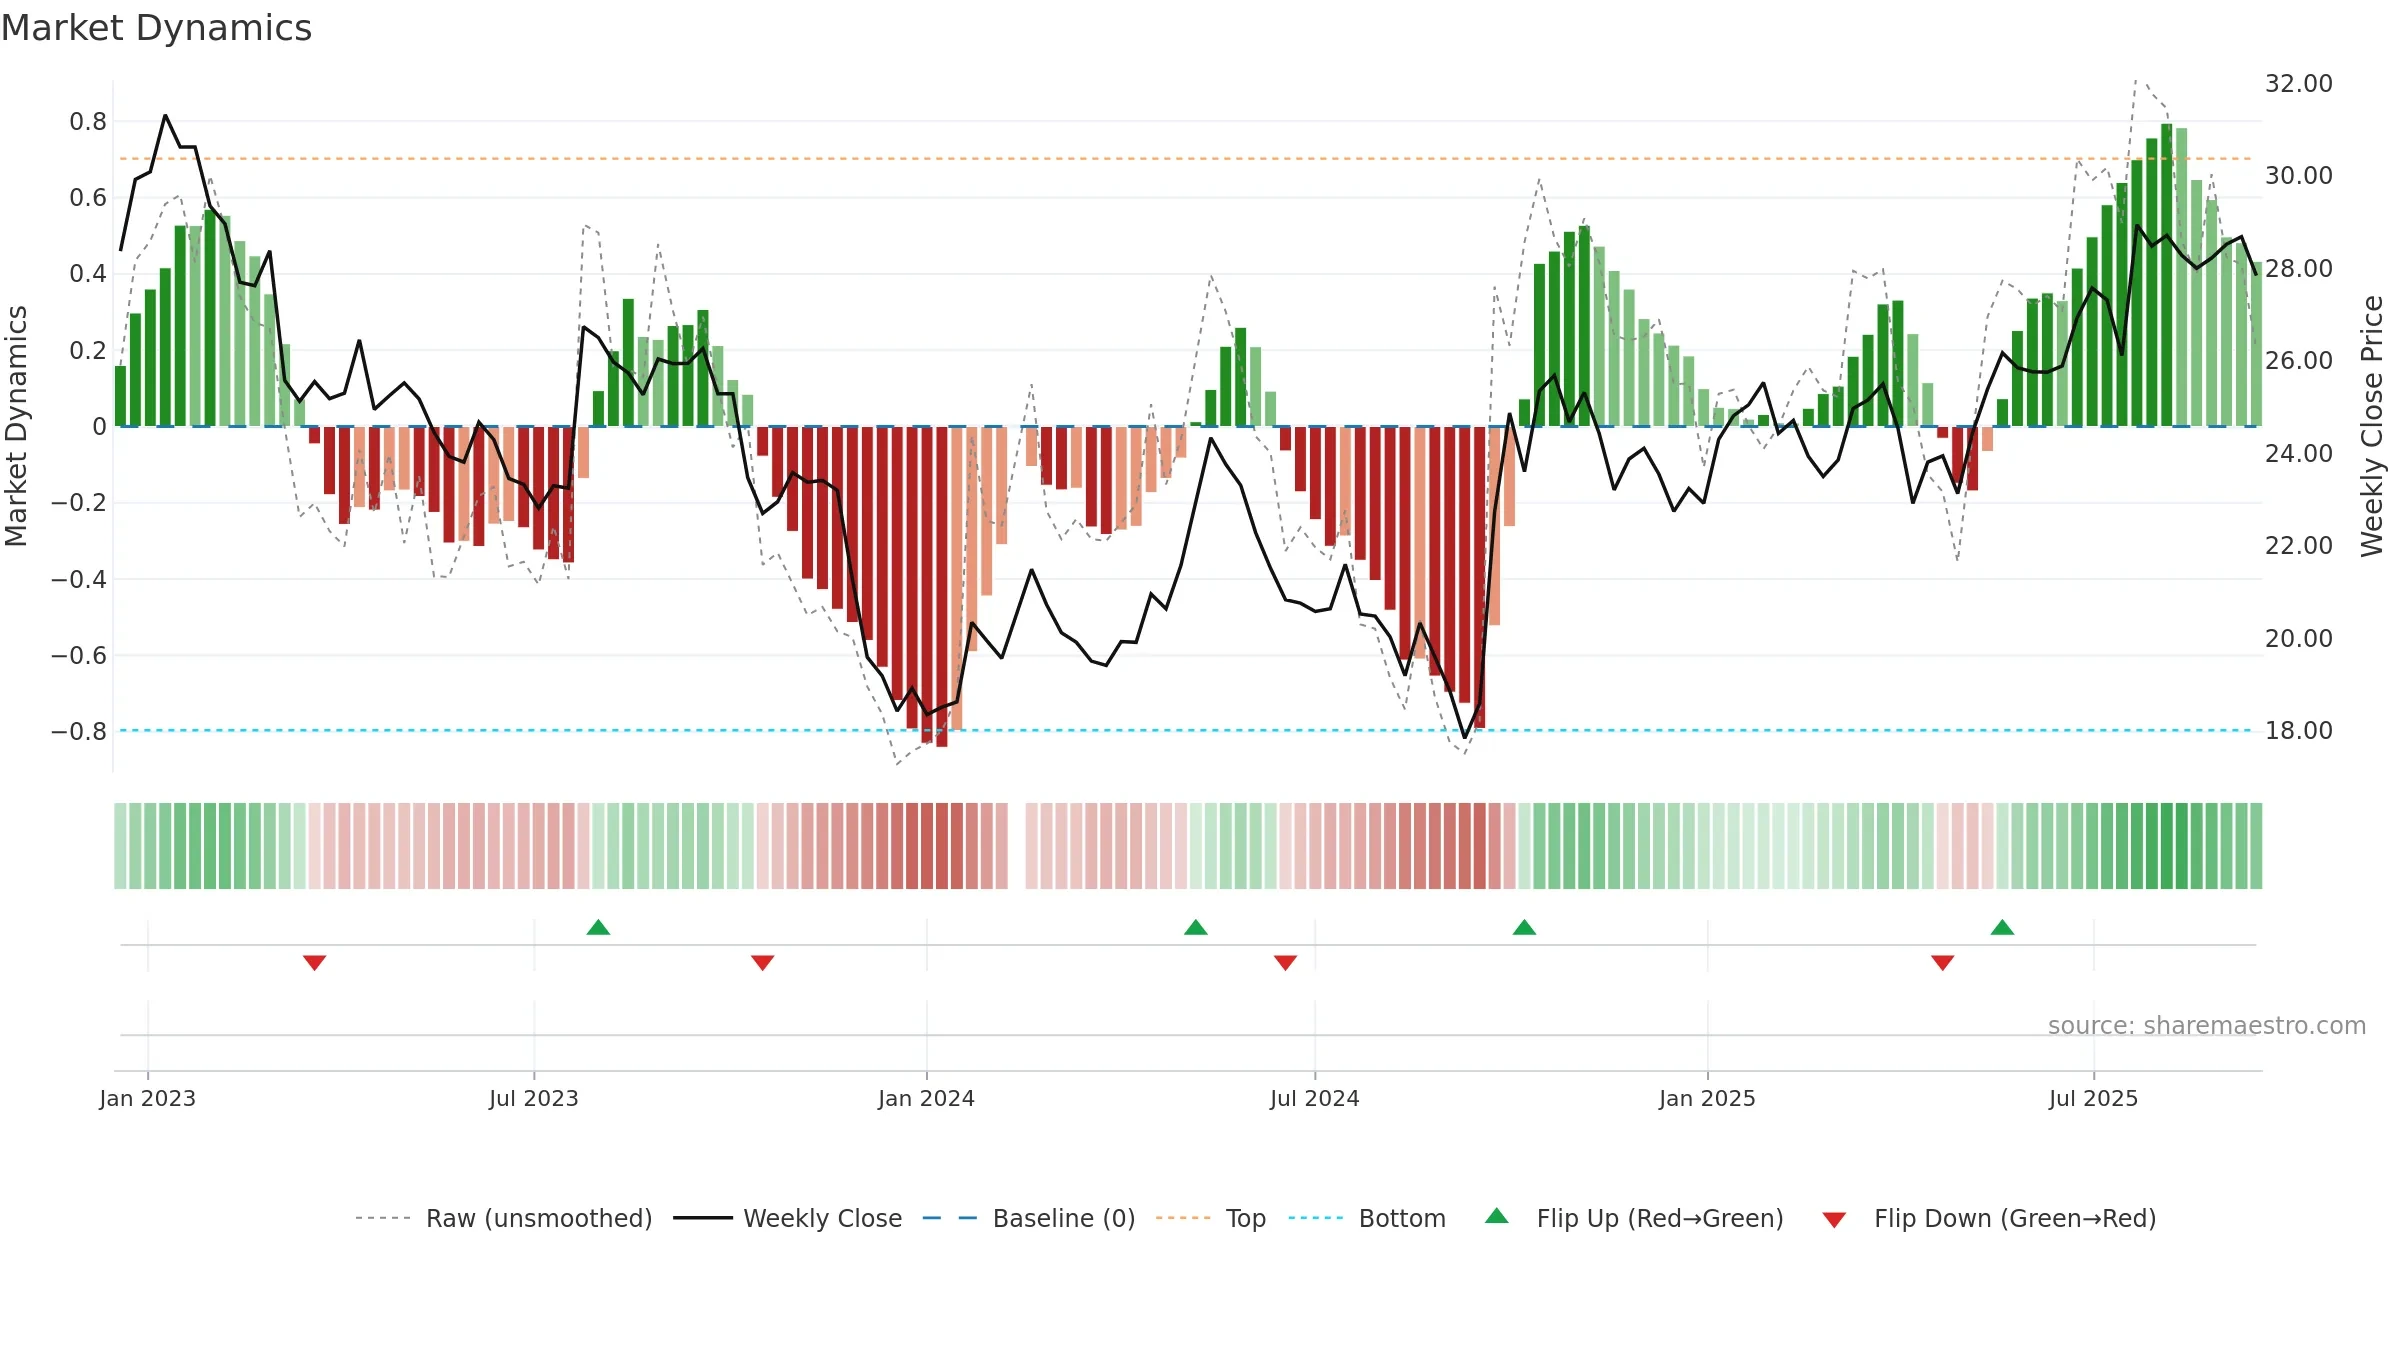Click the 32.00 price axis label
The image size is (2400, 1350).
[x=2299, y=84]
